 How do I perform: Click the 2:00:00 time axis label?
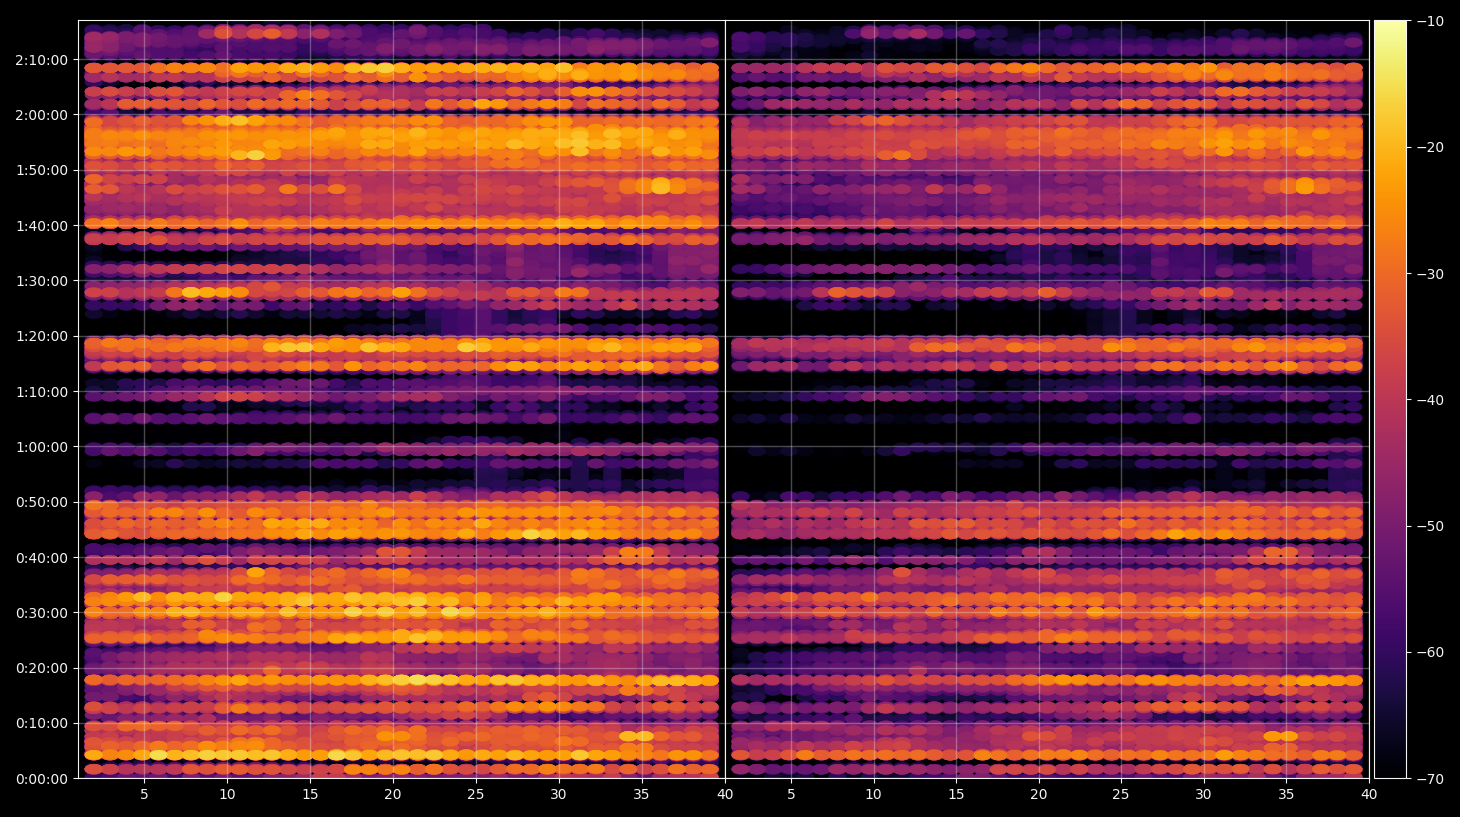click(x=42, y=115)
